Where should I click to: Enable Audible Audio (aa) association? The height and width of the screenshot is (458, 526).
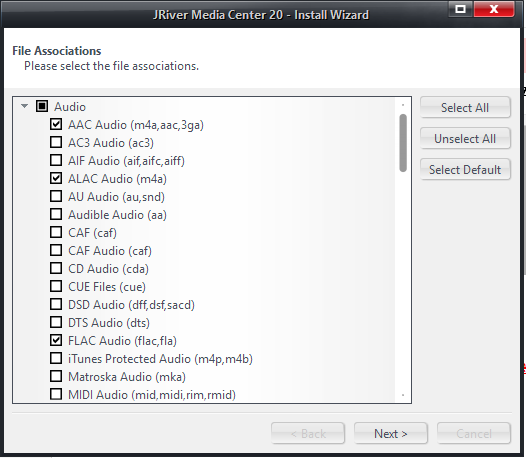coord(56,214)
